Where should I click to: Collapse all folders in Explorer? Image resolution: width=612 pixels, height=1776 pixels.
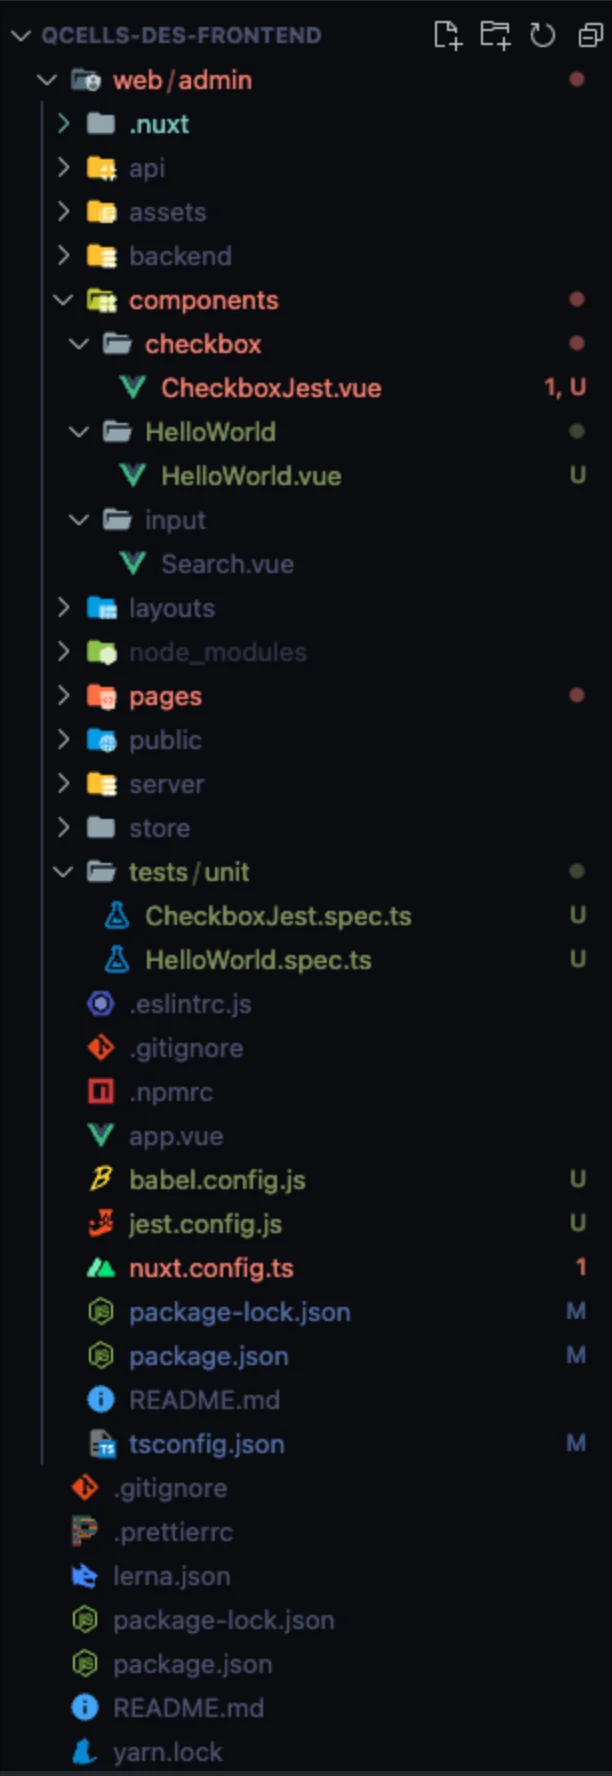coord(590,36)
